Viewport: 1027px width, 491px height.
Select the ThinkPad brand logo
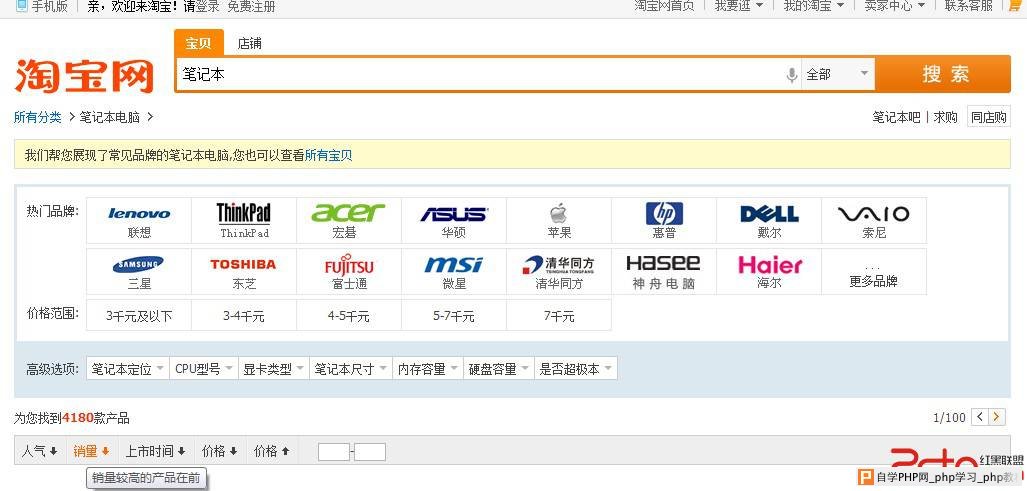point(244,213)
